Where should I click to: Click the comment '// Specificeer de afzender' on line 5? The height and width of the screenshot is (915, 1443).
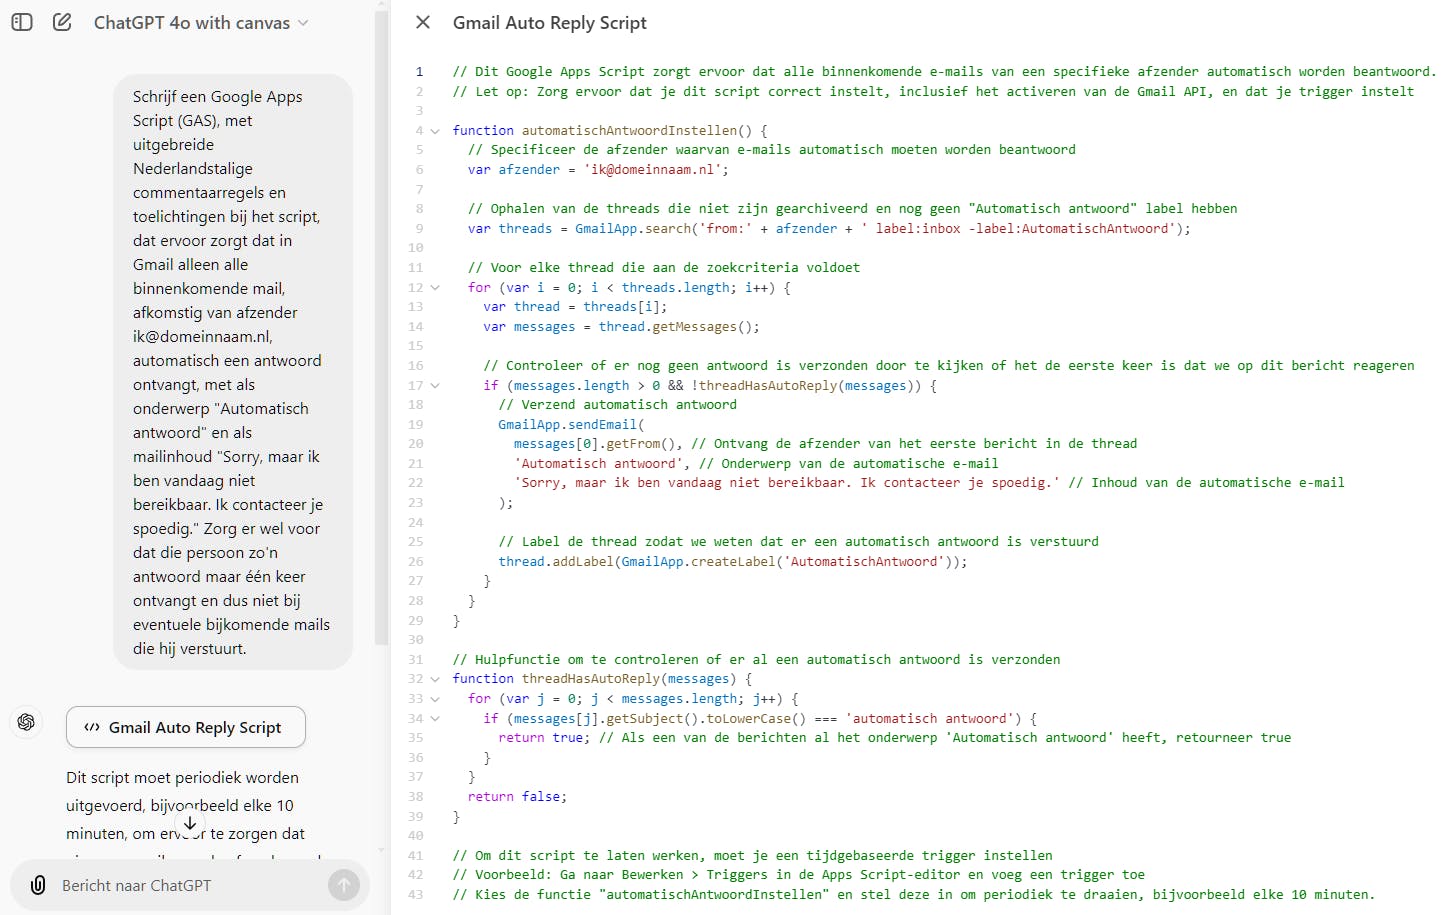pyautogui.click(x=772, y=149)
